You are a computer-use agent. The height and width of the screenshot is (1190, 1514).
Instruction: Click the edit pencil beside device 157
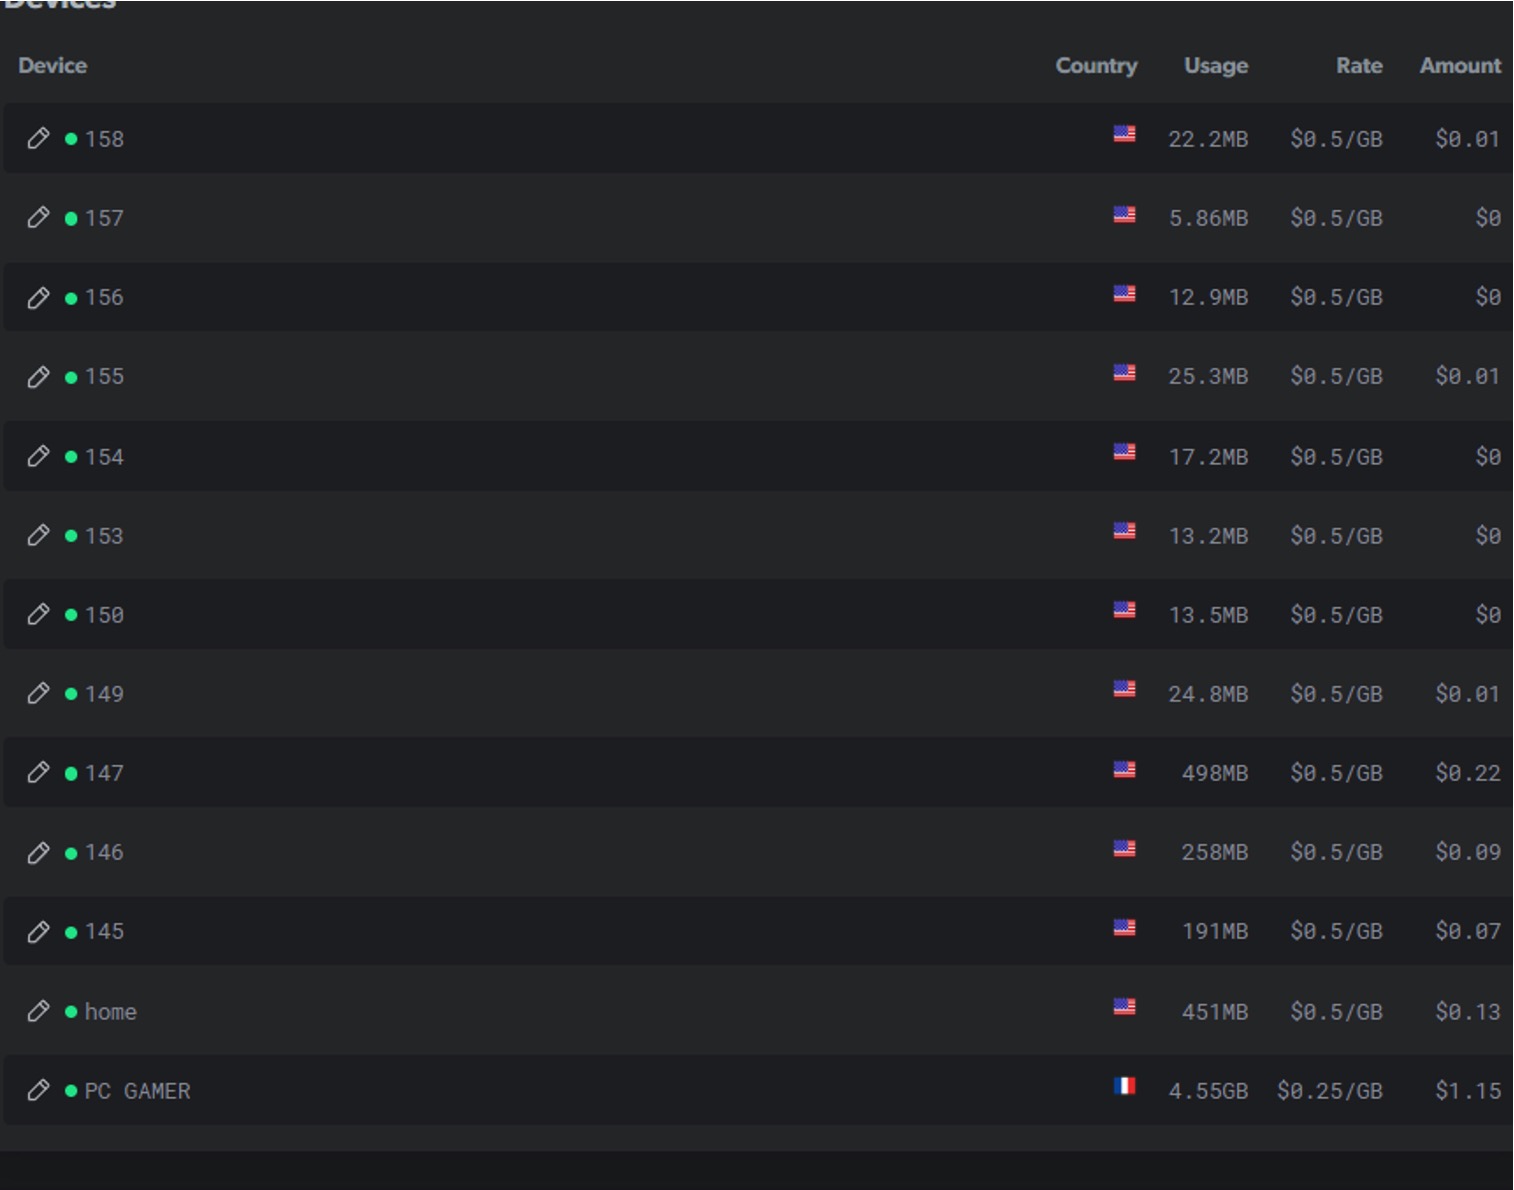tap(38, 217)
